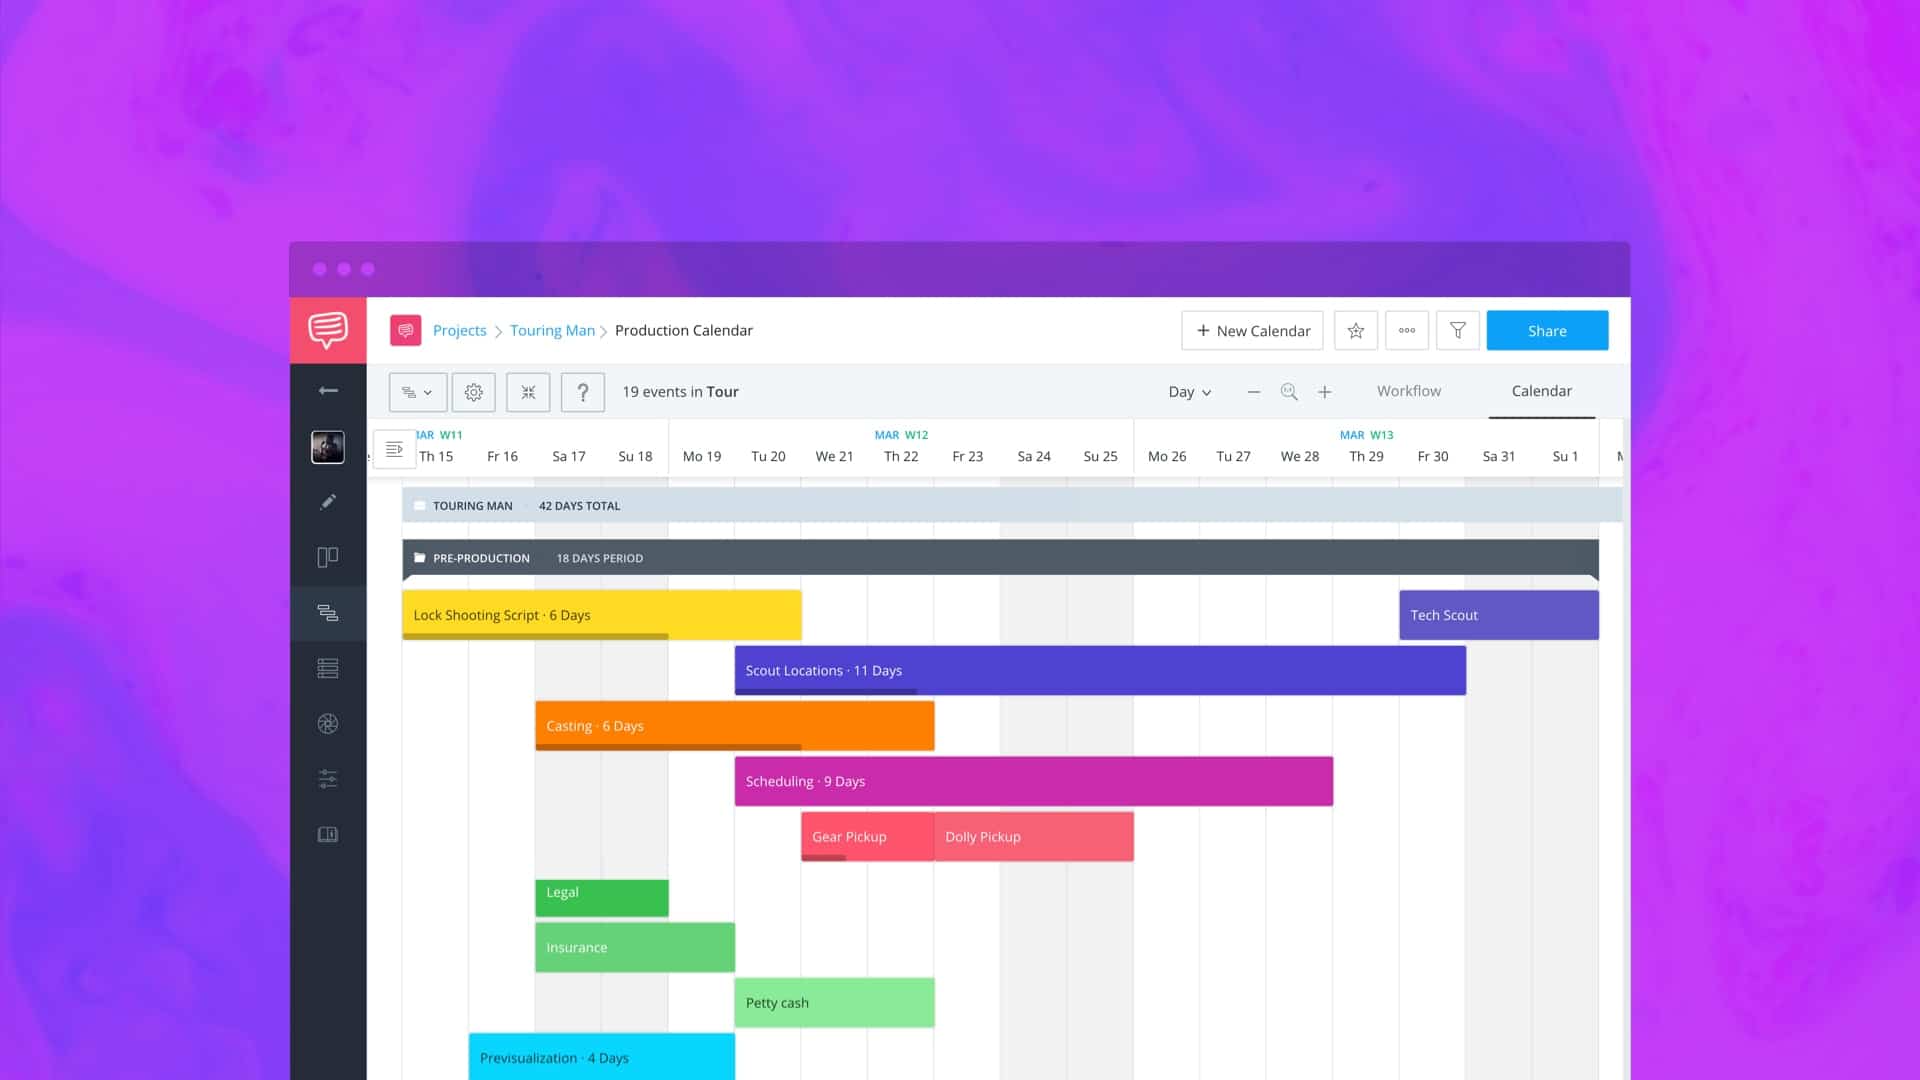Click the filter icon to filter events

click(1457, 331)
